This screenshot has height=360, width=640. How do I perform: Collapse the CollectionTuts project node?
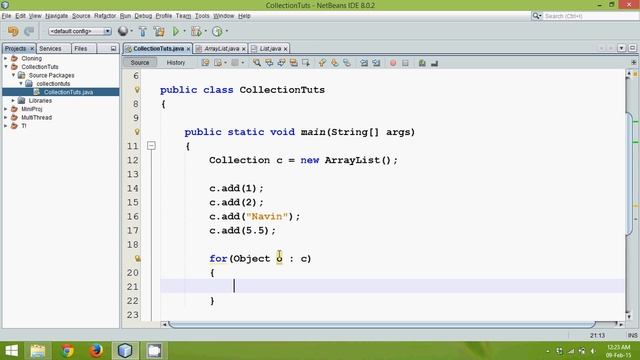(6, 67)
